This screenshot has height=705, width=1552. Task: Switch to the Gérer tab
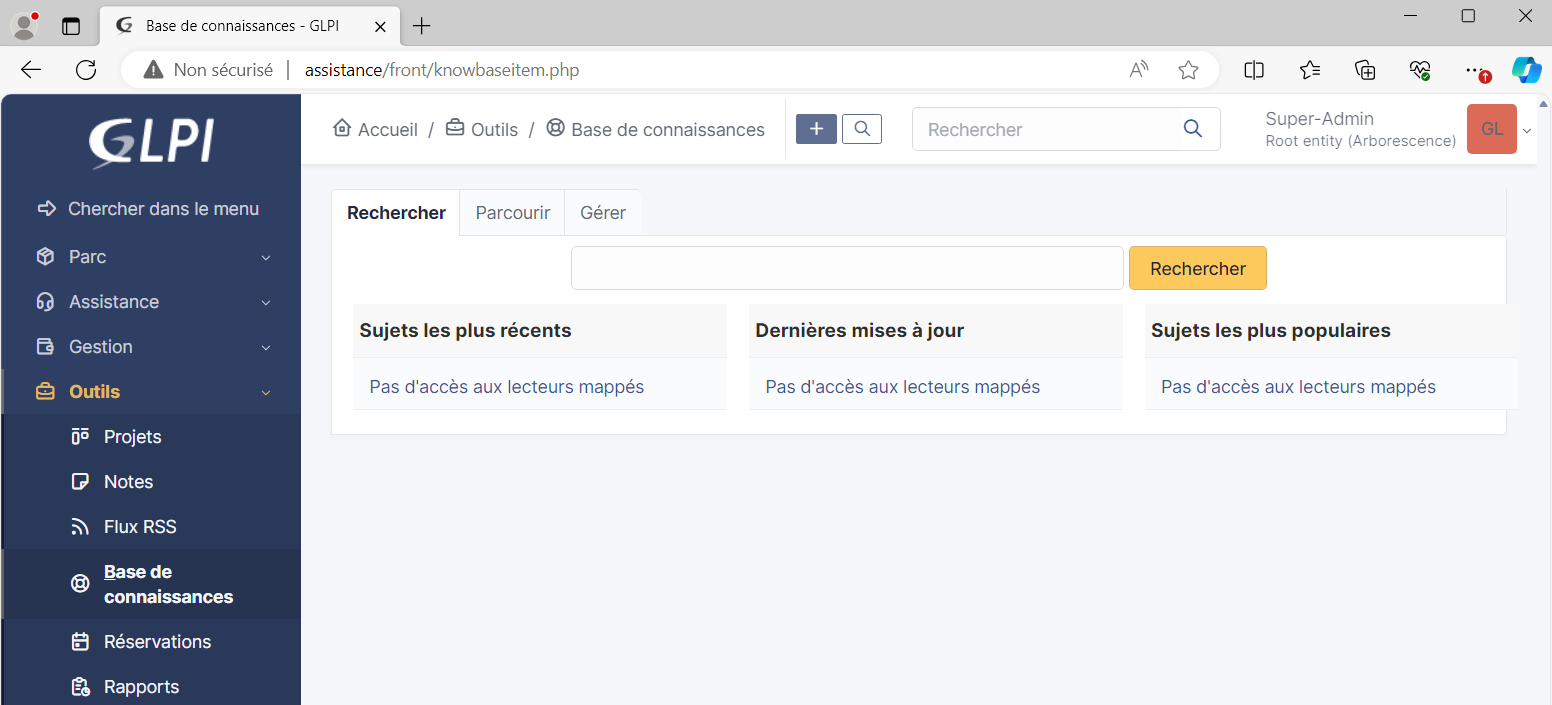tap(603, 213)
